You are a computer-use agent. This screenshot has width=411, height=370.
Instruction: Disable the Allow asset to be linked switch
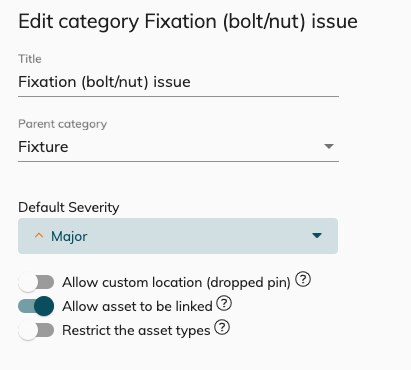(x=36, y=306)
